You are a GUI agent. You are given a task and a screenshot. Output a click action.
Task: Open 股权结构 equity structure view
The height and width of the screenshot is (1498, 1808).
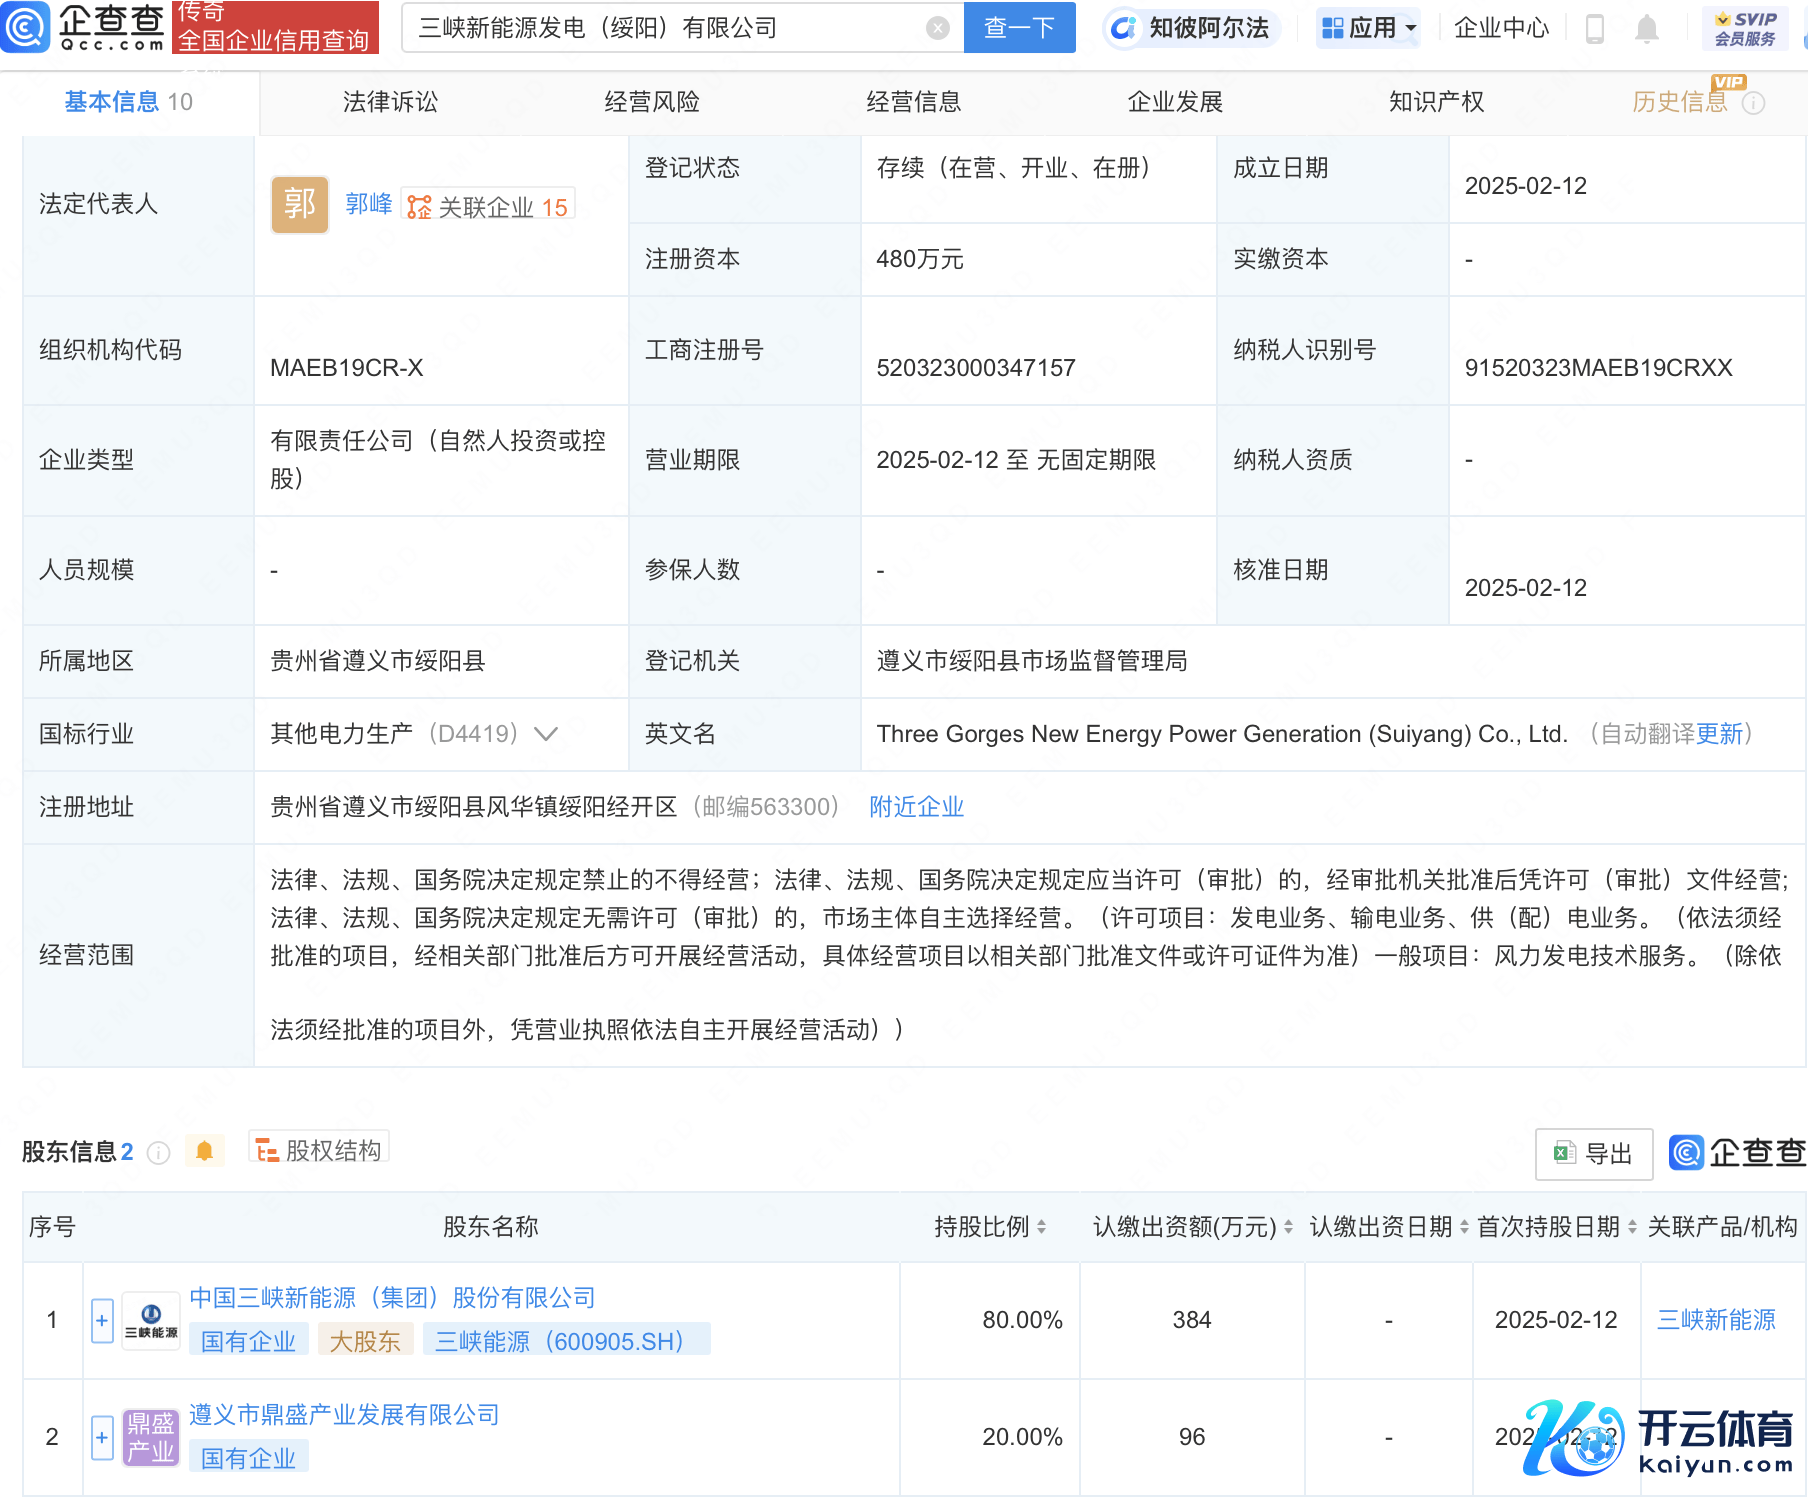click(x=319, y=1151)
